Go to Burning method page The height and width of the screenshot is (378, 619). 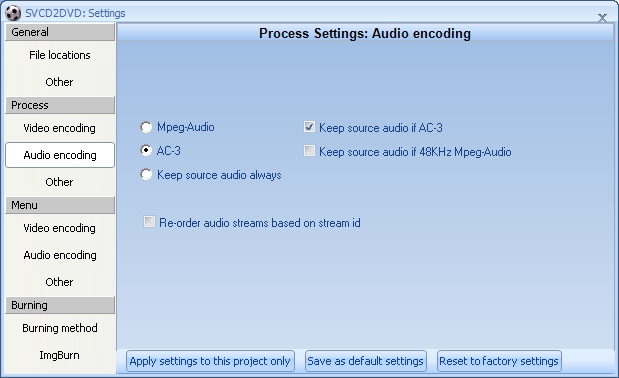[x=60, y=328]
